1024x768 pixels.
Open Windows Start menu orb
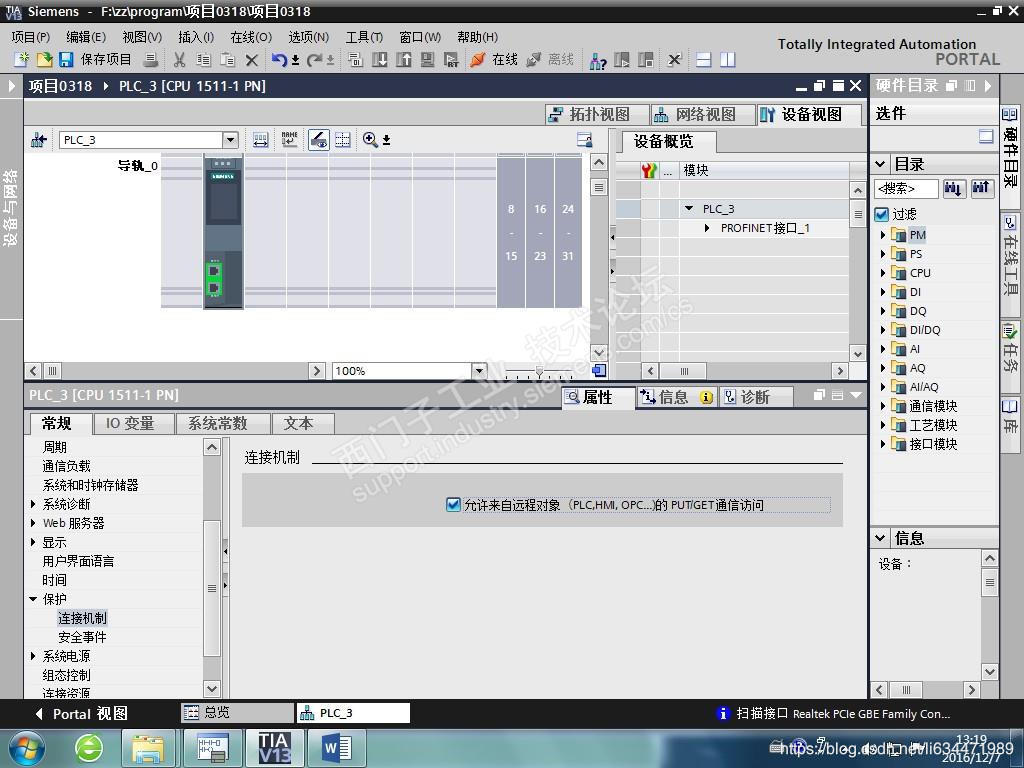click(27, 748)
